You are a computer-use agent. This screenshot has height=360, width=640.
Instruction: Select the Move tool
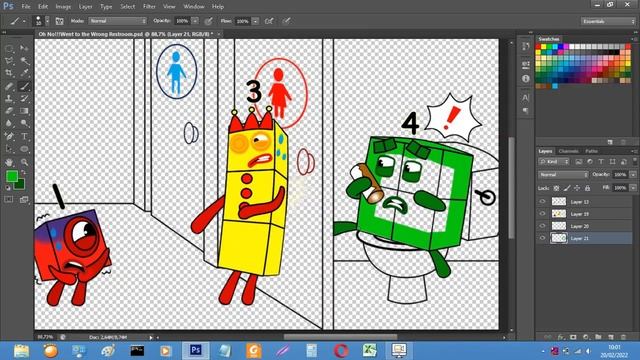point(24,49)
